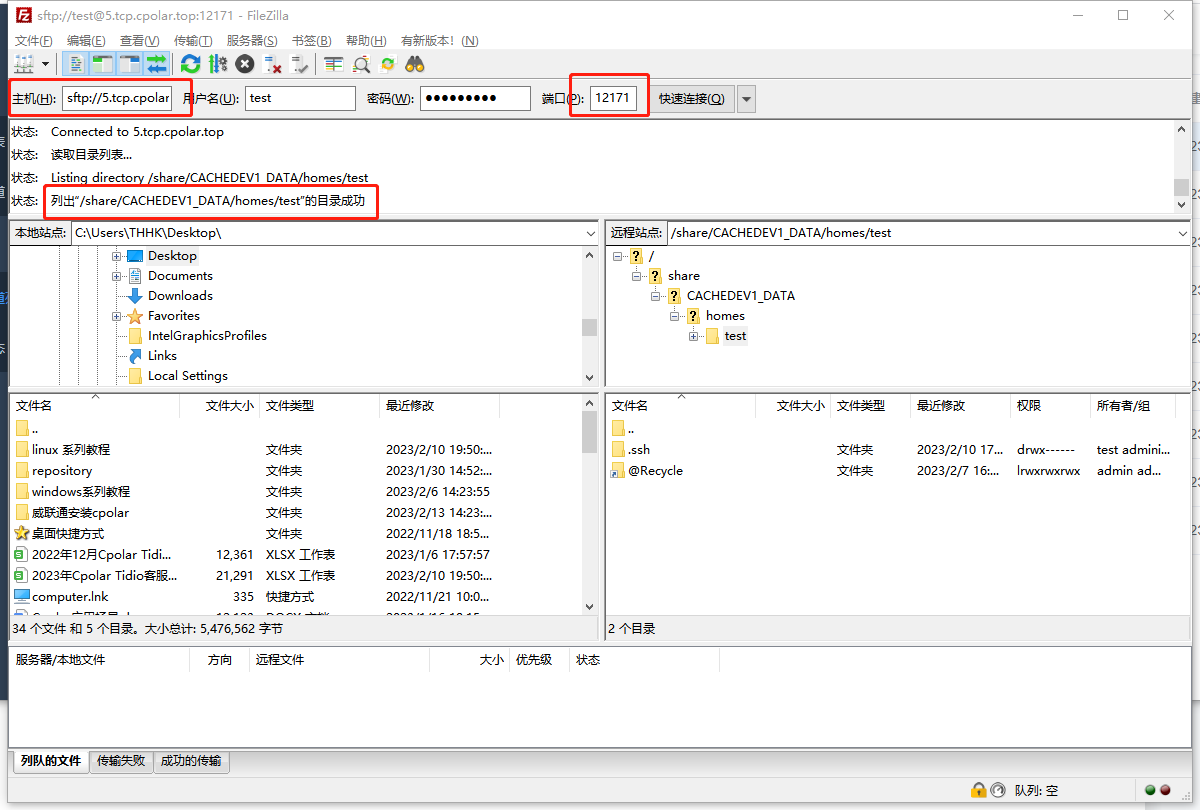Reconnect to the last server icon
Screen dimensions: 1200x810
pos(299,64)
